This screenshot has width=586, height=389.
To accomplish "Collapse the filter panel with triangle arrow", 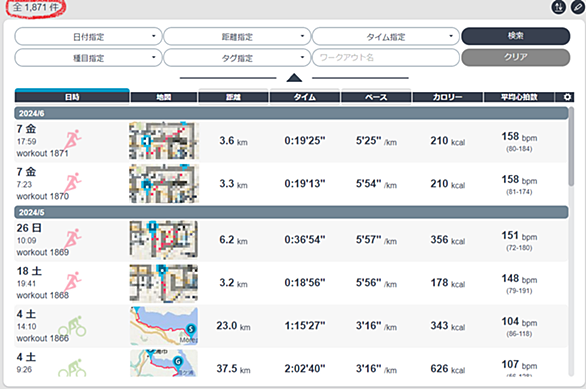I will pyautogui.click(x=294, y=78).
